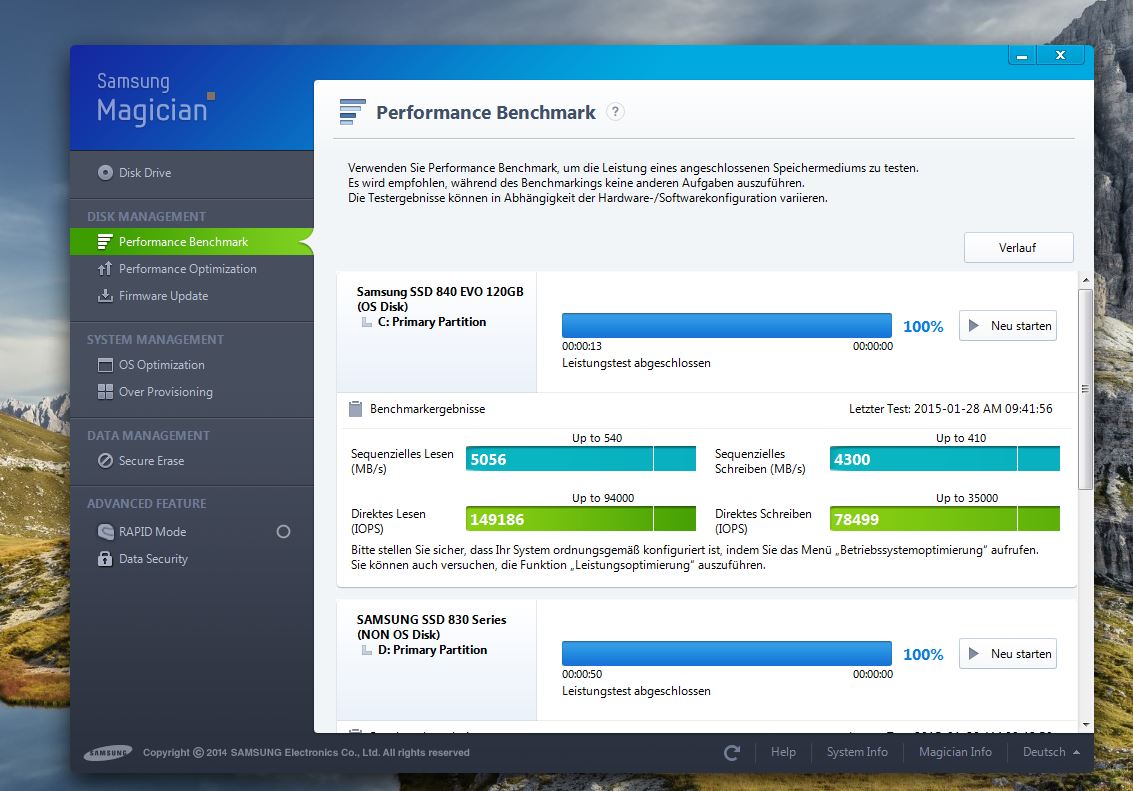Screen dimensions: 1133x791
Task: Click the SSD 830 benchmark progress bar
Action: click(x=727, y=653)
